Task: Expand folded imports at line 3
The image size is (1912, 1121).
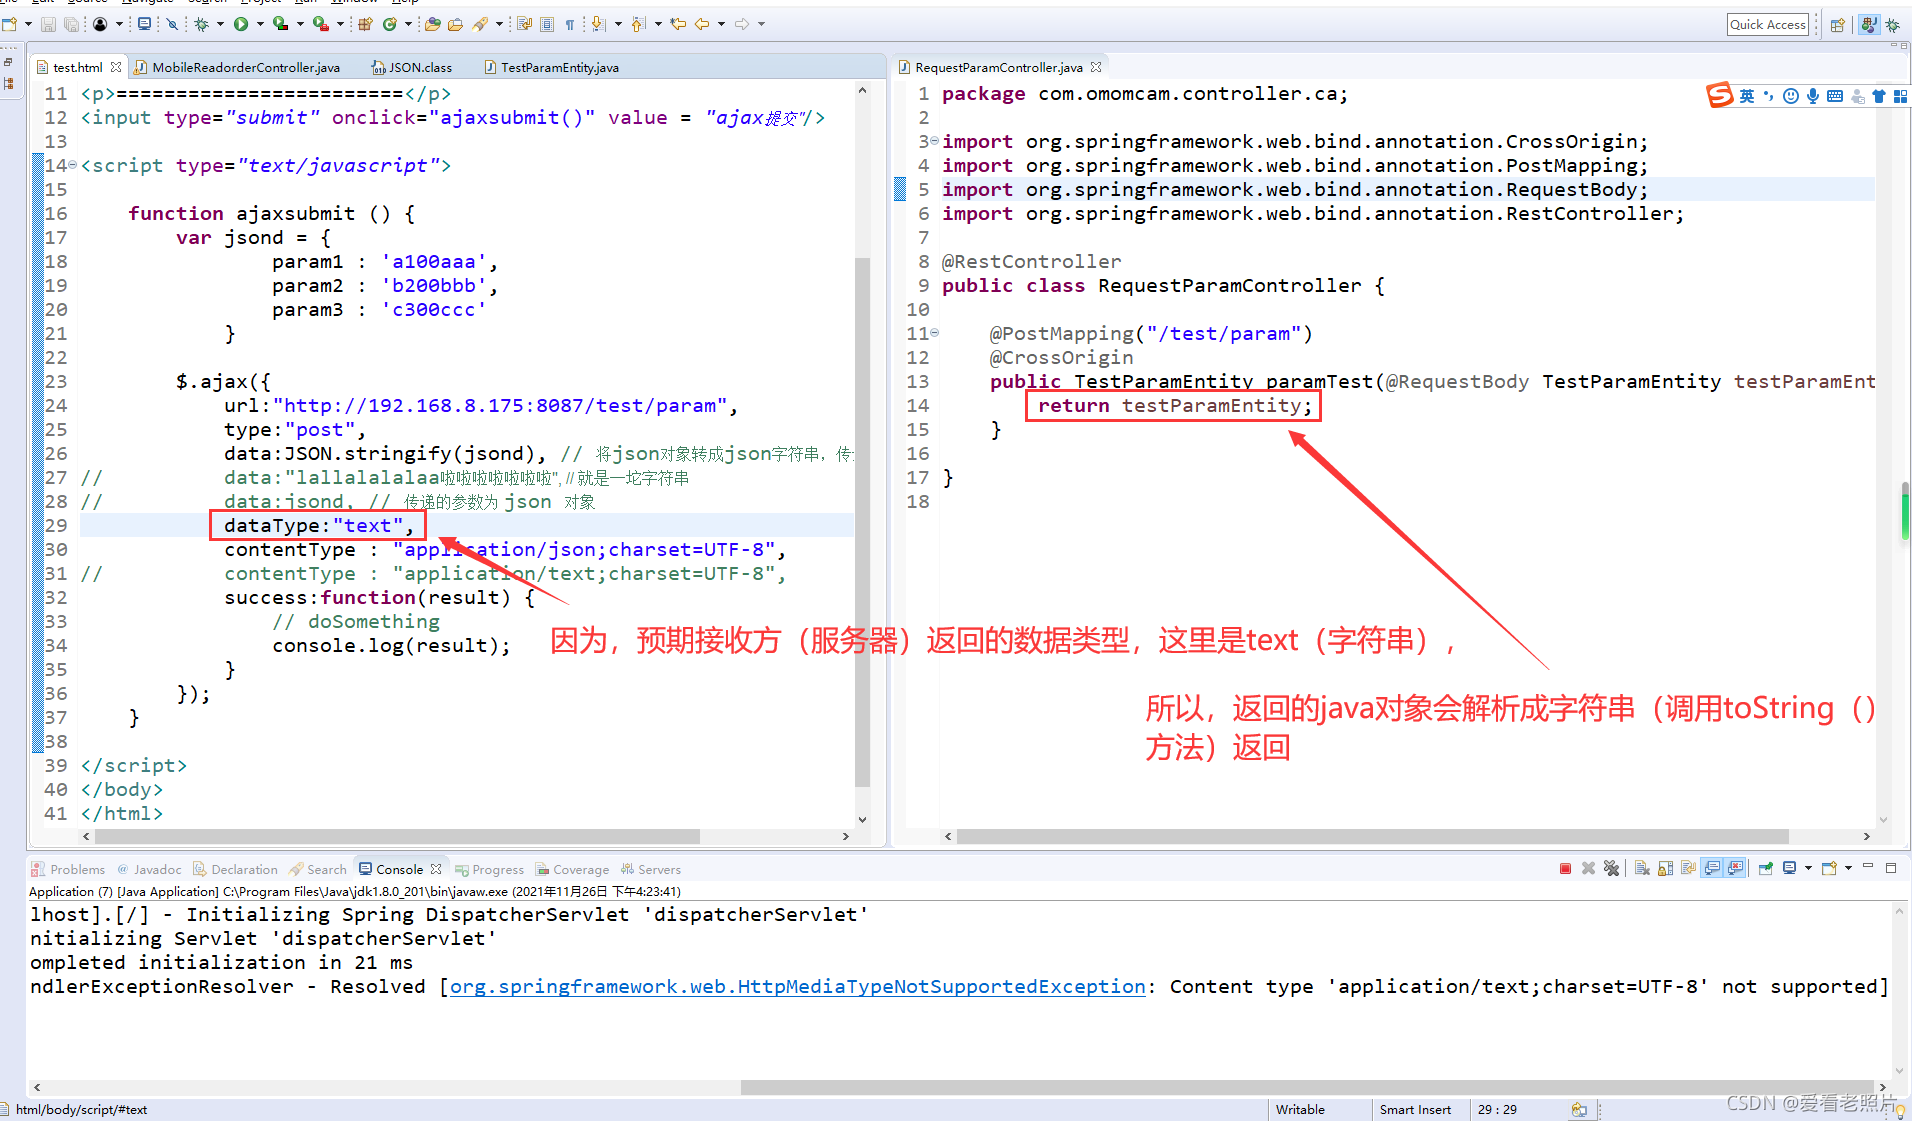Action: coord(935,141)
